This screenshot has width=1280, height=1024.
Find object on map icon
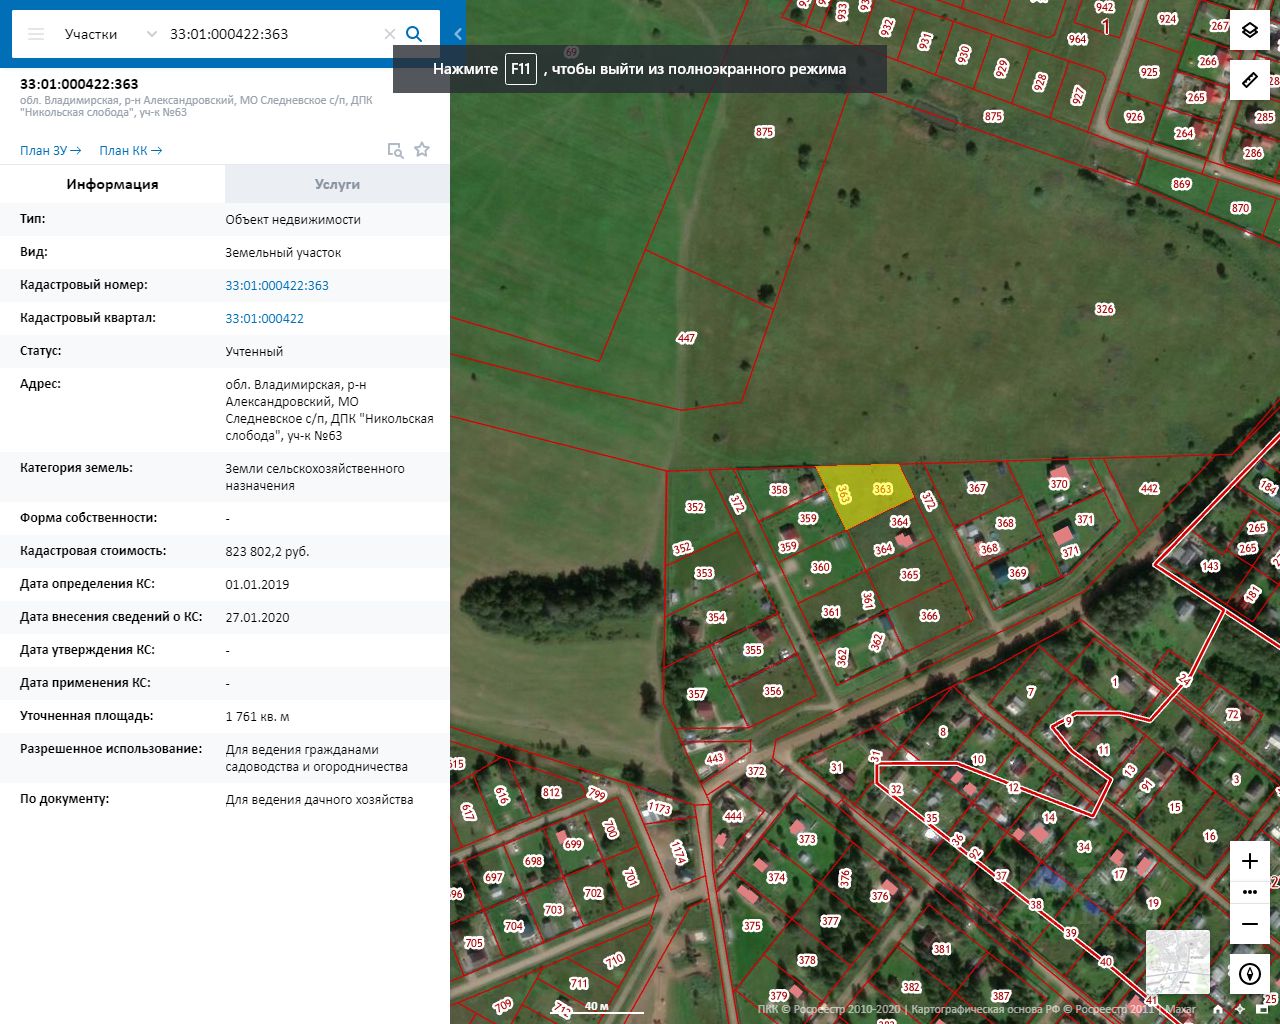(x=396, y=150)
